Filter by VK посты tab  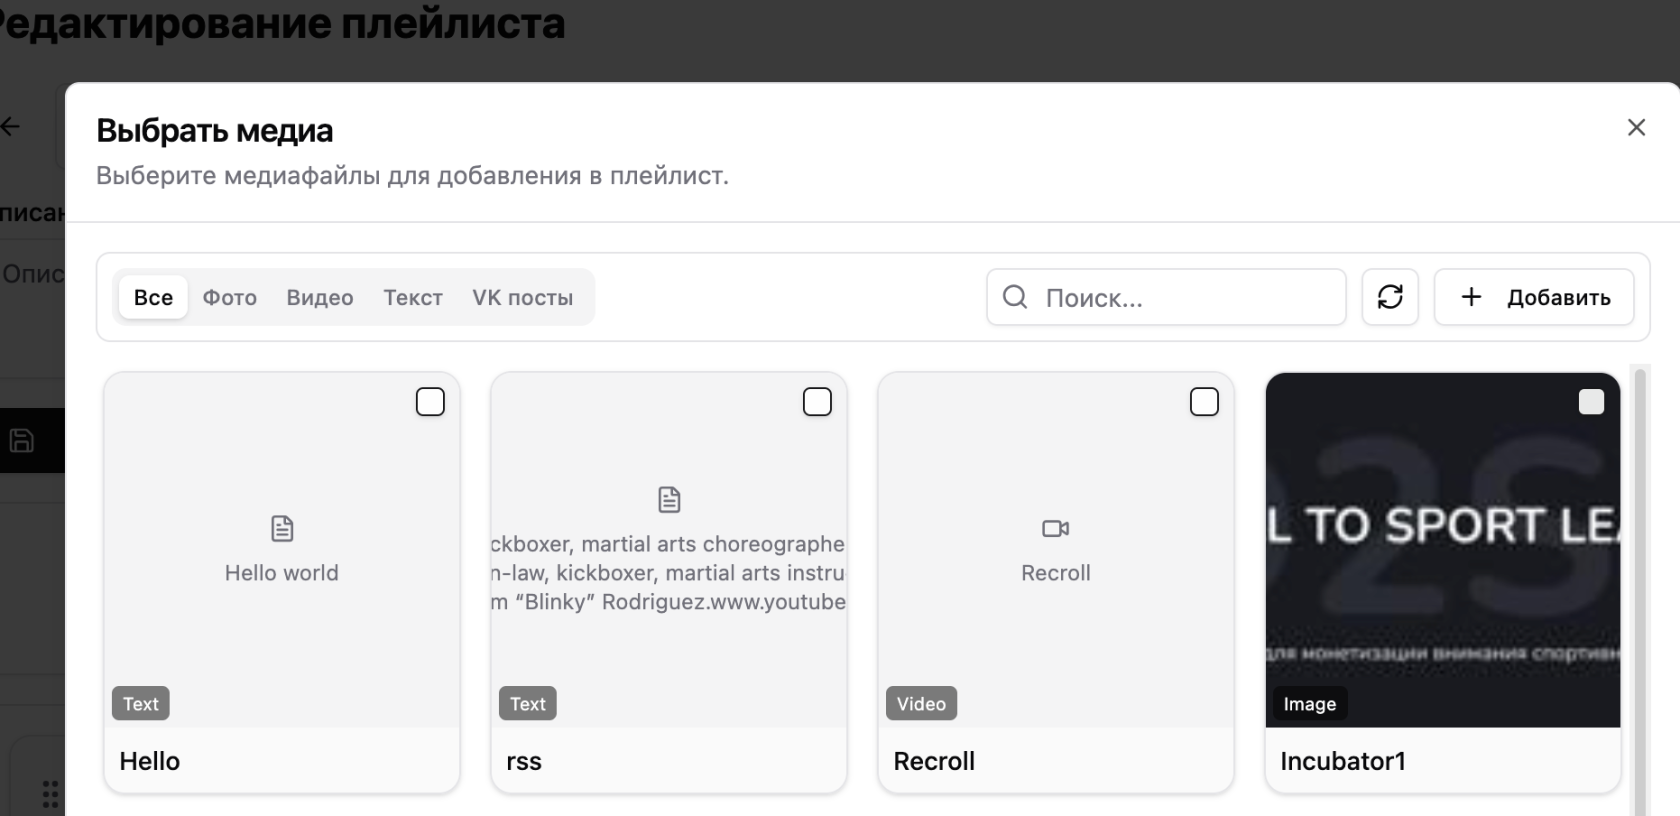(x=522, y=298)
